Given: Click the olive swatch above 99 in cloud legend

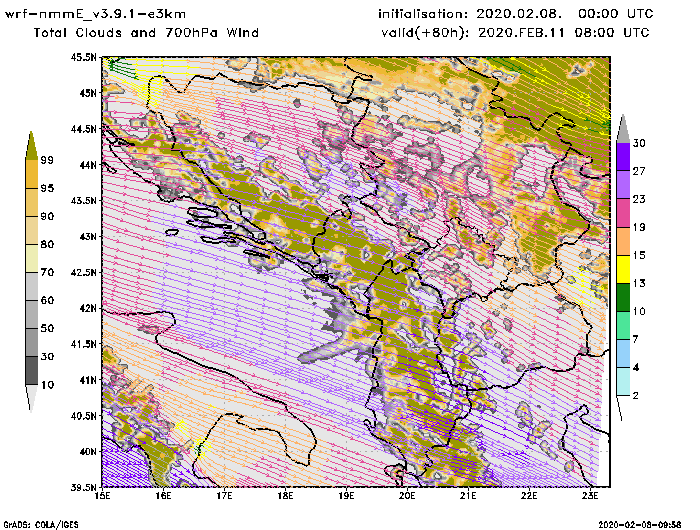Looking at the screenshot, I should [x=31, y=147].
